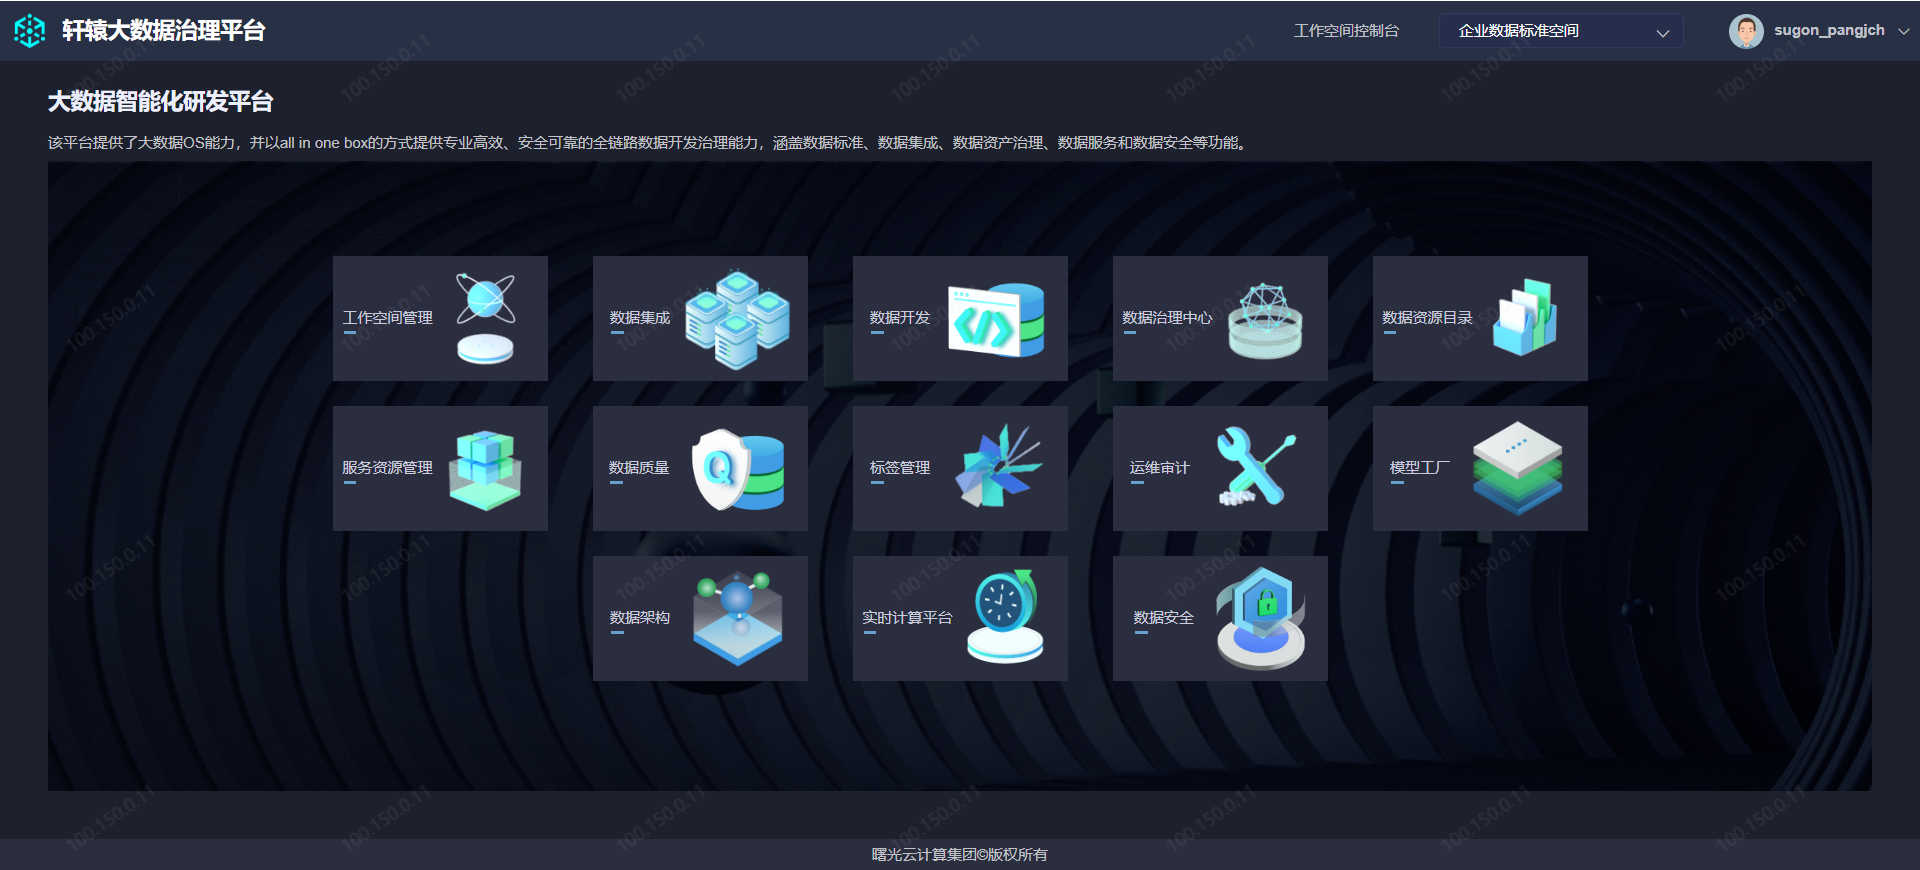Open the 服务资源管理 cube icon

[485, 469]
